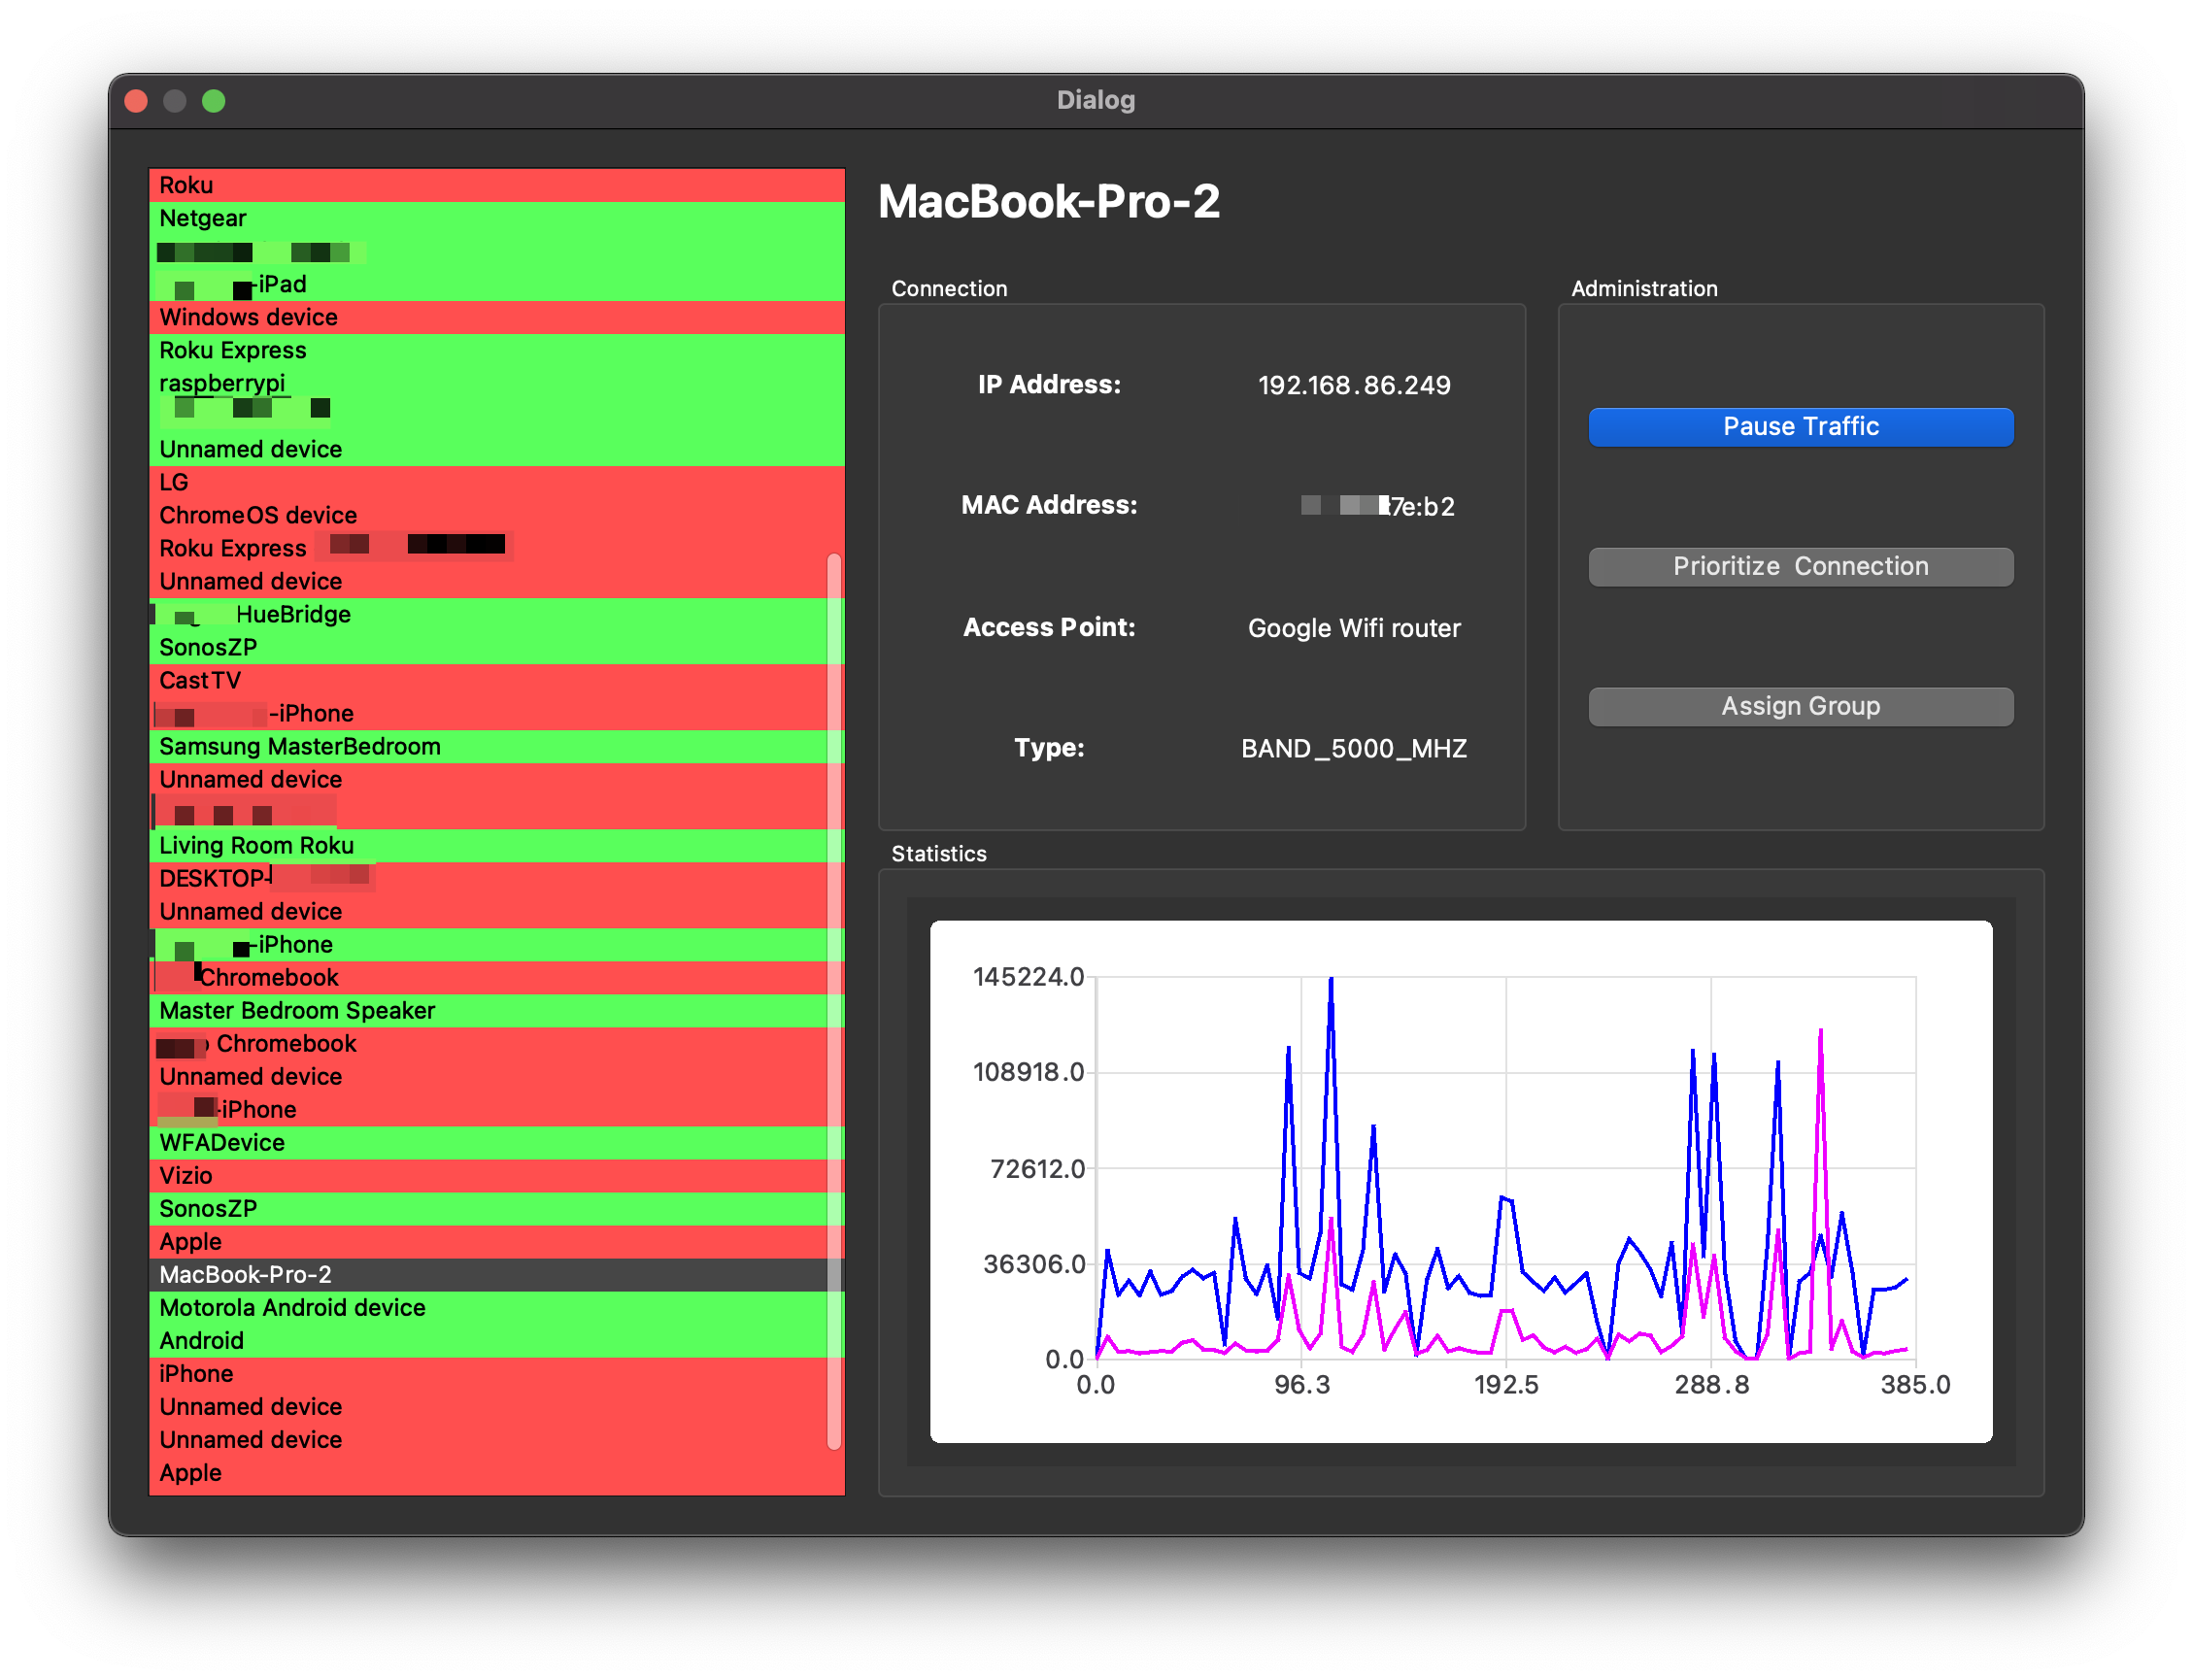Click the device list vertical scrollbar
This screenshot has height=1680, width=2193.
pyautogui.click(x=834, y=1000)
